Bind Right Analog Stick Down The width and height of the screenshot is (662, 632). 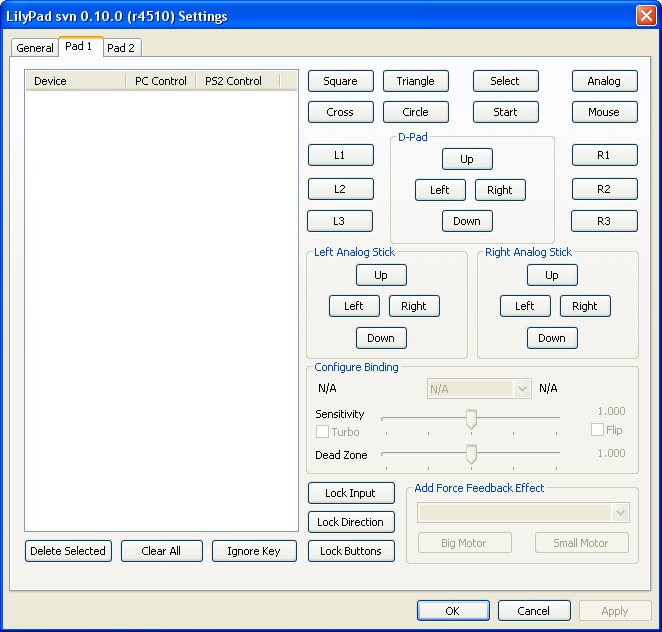click(552, 338)
